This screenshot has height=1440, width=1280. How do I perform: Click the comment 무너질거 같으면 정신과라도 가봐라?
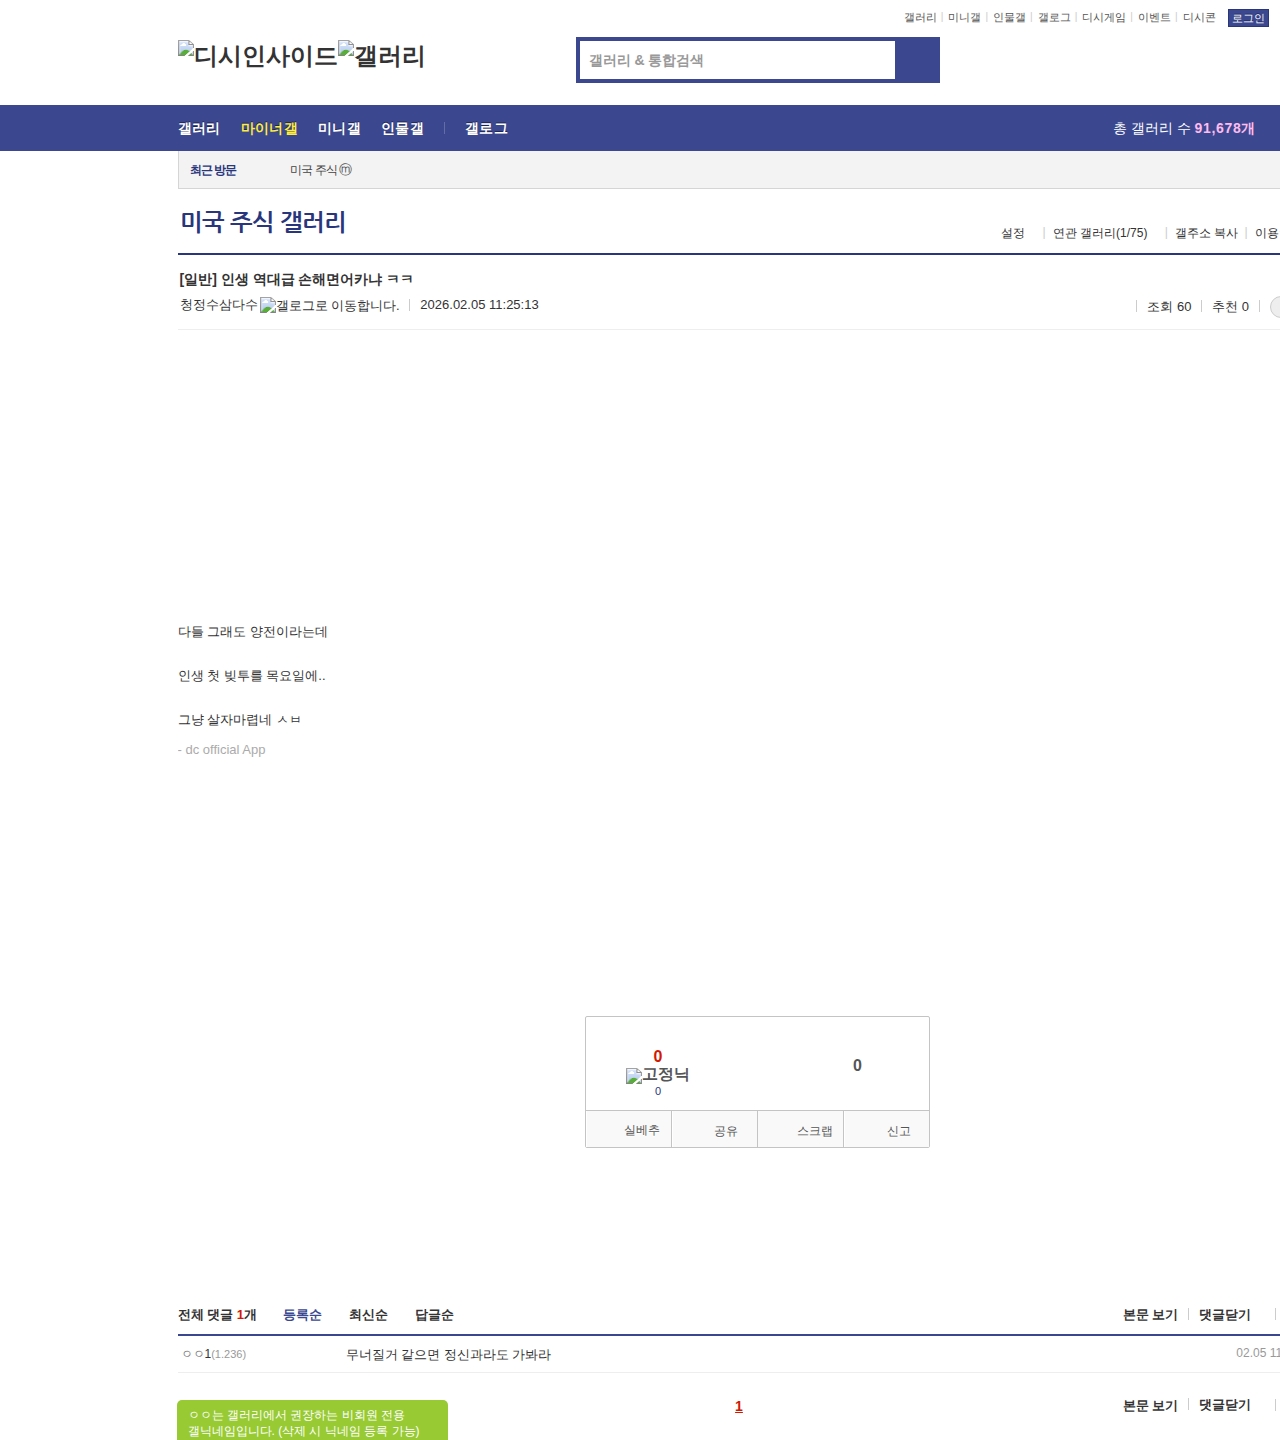point(448,1355)
